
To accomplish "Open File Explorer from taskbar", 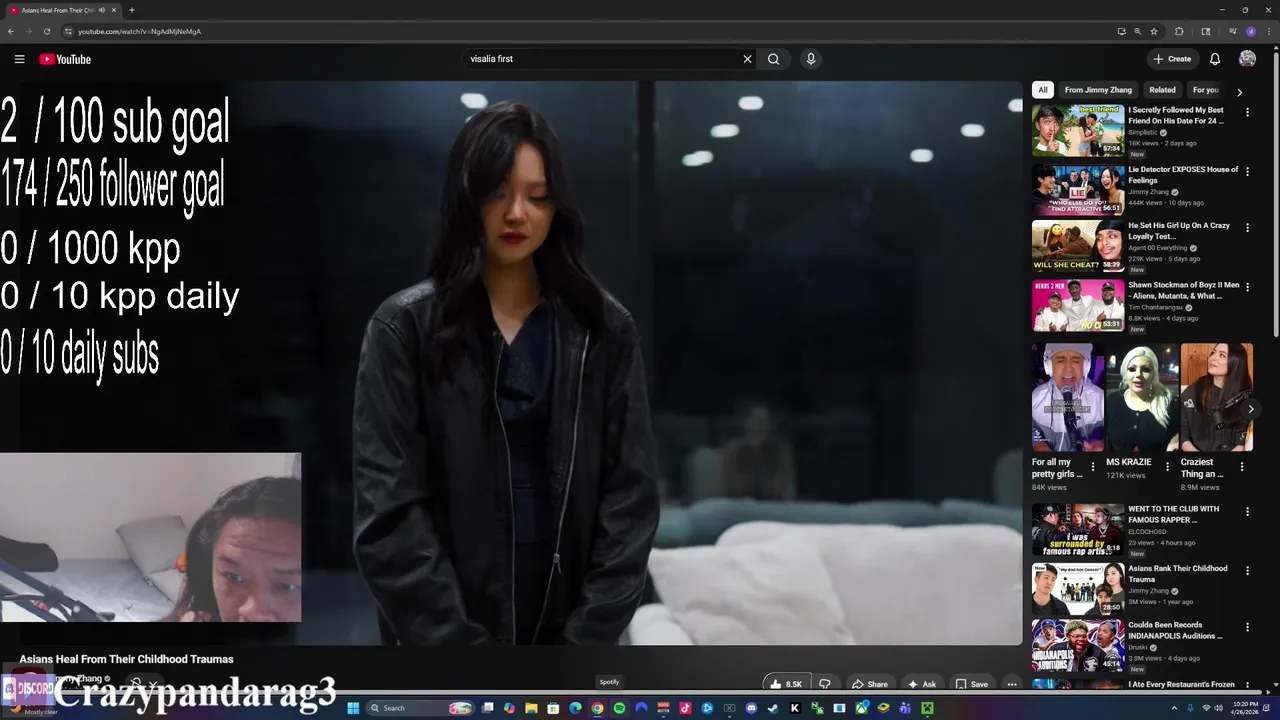I will pyautogui.click(x=531, y=708).
